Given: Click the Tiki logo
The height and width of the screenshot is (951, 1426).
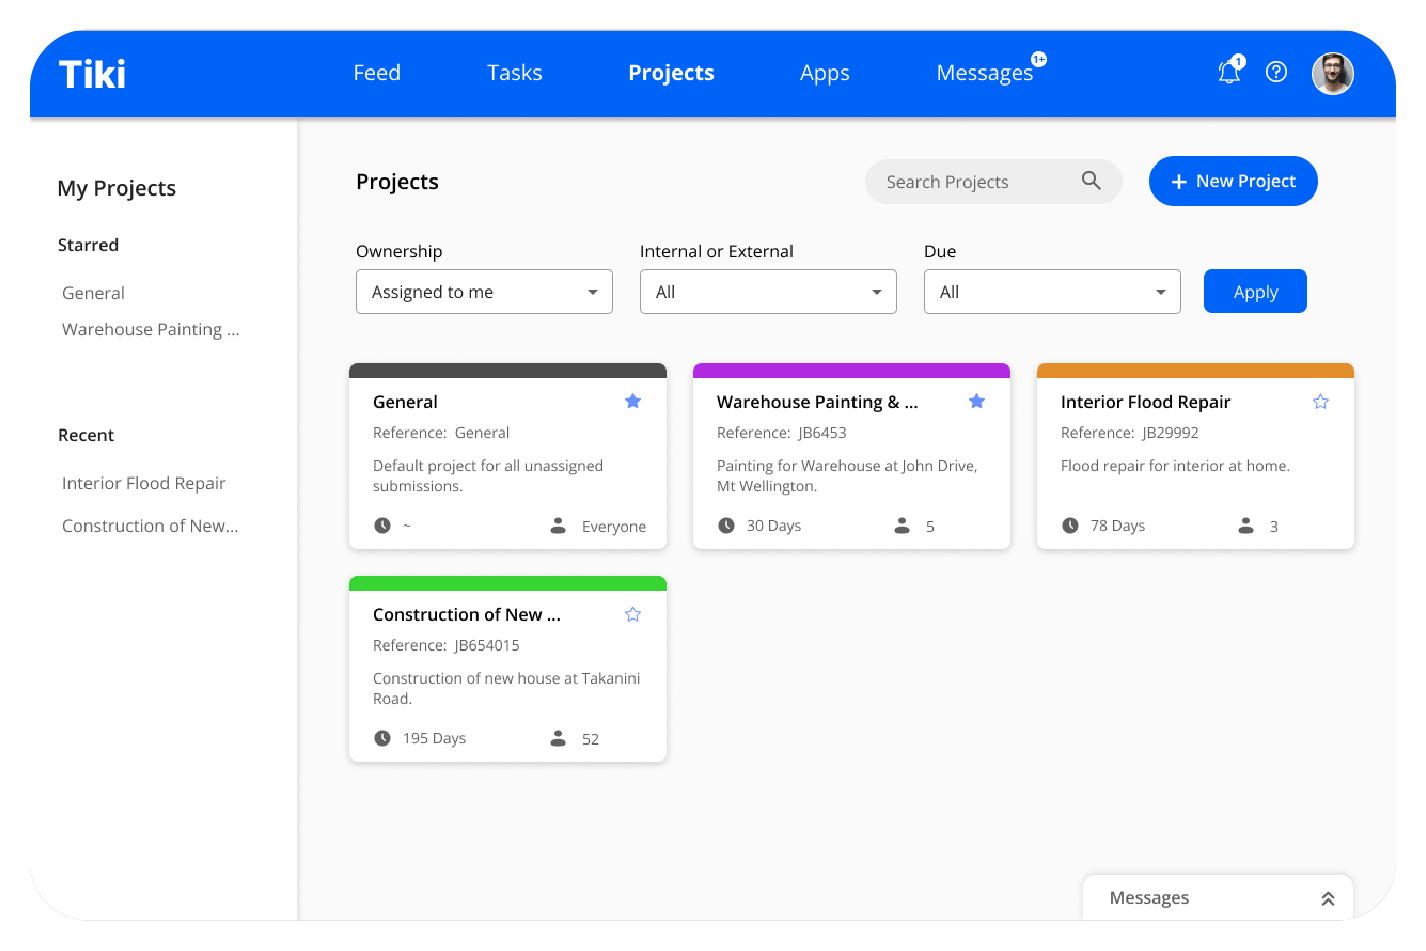Looking at the screenshot, I should tap(92, 74).
